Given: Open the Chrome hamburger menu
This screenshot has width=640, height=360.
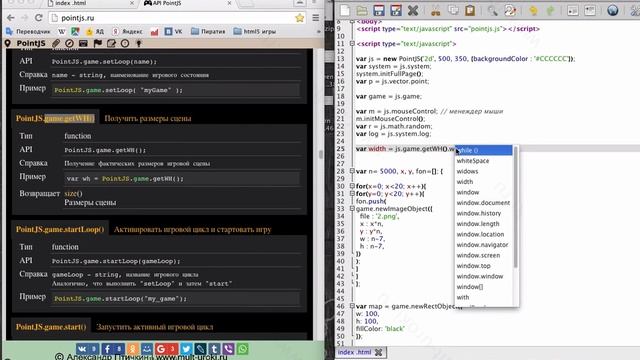Looking at the screenshot, I should click(316, 18).
